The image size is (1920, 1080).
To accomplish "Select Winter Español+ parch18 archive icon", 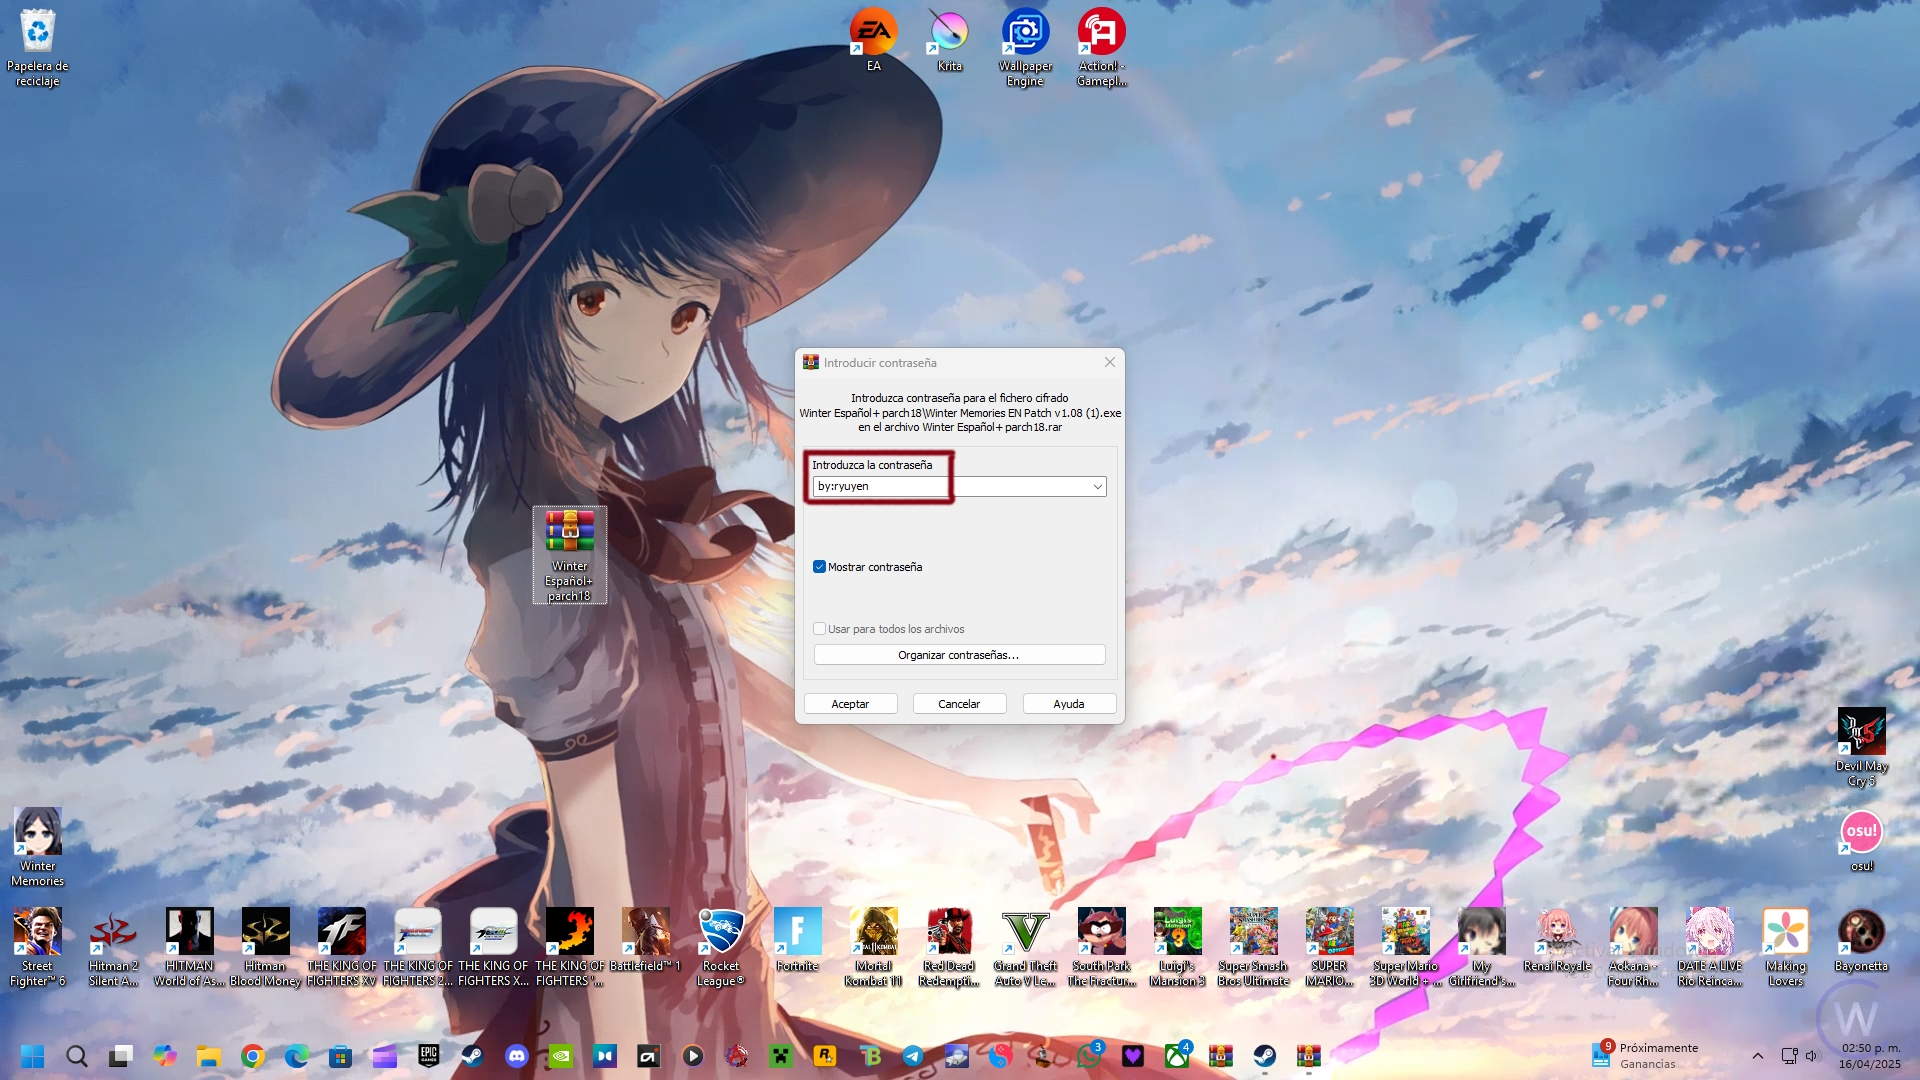I will pyautogui.click(x=569, y=533).
